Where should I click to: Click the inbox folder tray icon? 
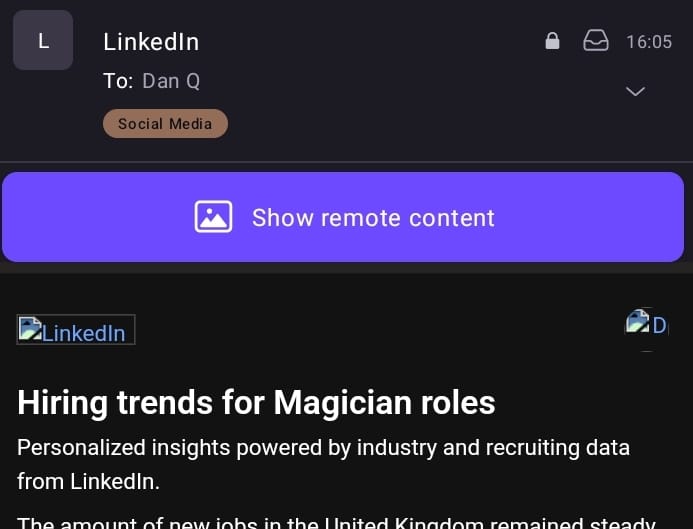[596, 41]
